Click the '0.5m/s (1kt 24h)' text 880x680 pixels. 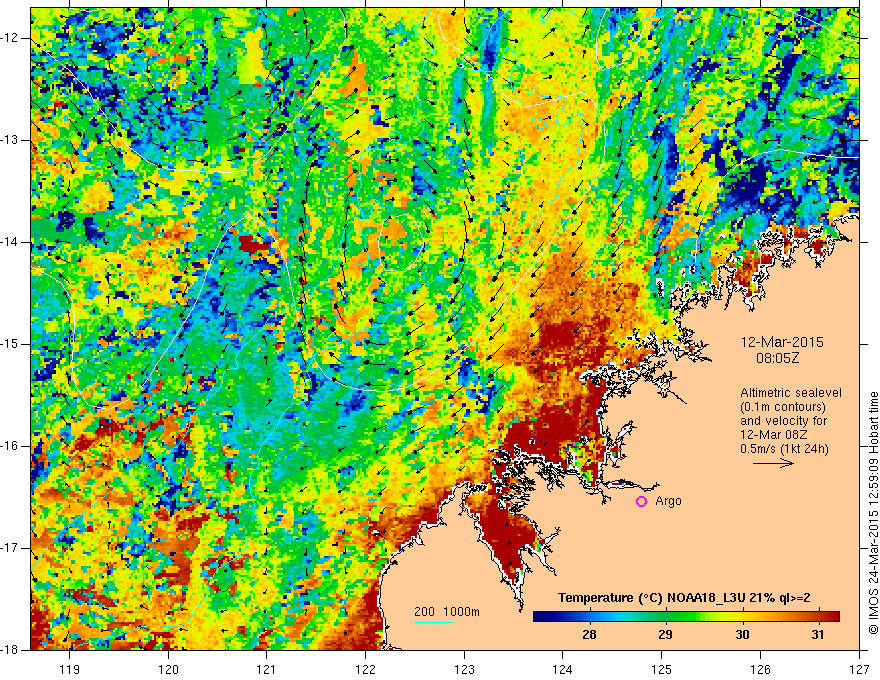(785, 448)
